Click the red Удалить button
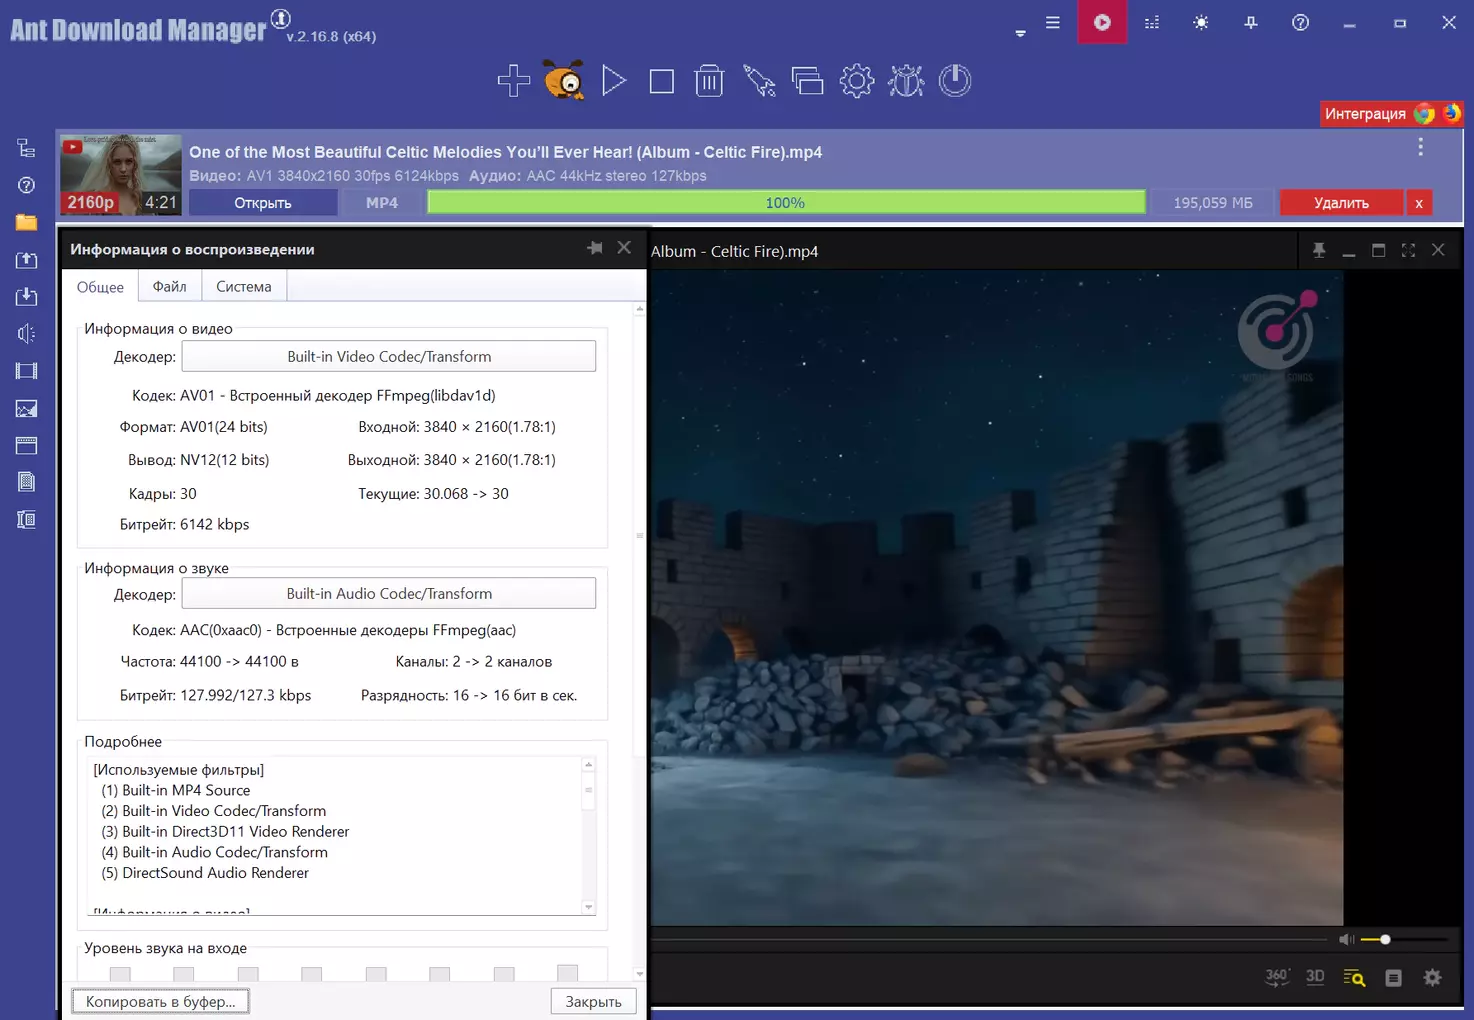The width and height of the screenshot is (1474, 1020). pos(1340,203)
